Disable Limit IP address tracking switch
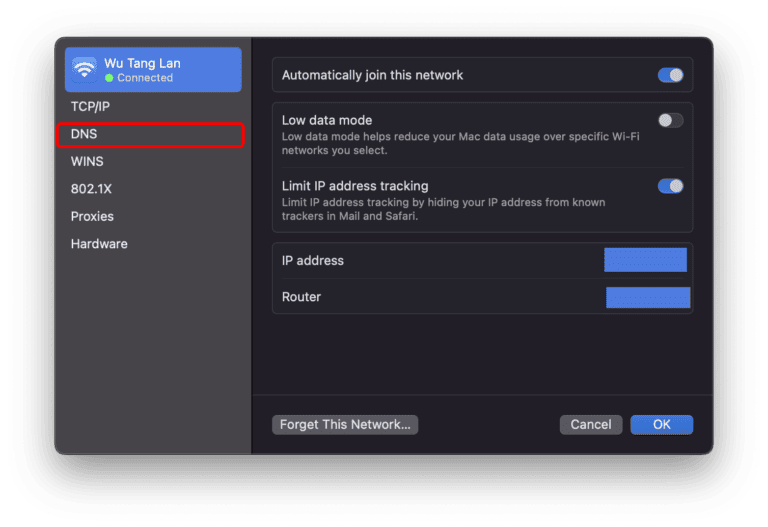The height and width of the screenshot is (527, 768). click(x=670, y=186)
